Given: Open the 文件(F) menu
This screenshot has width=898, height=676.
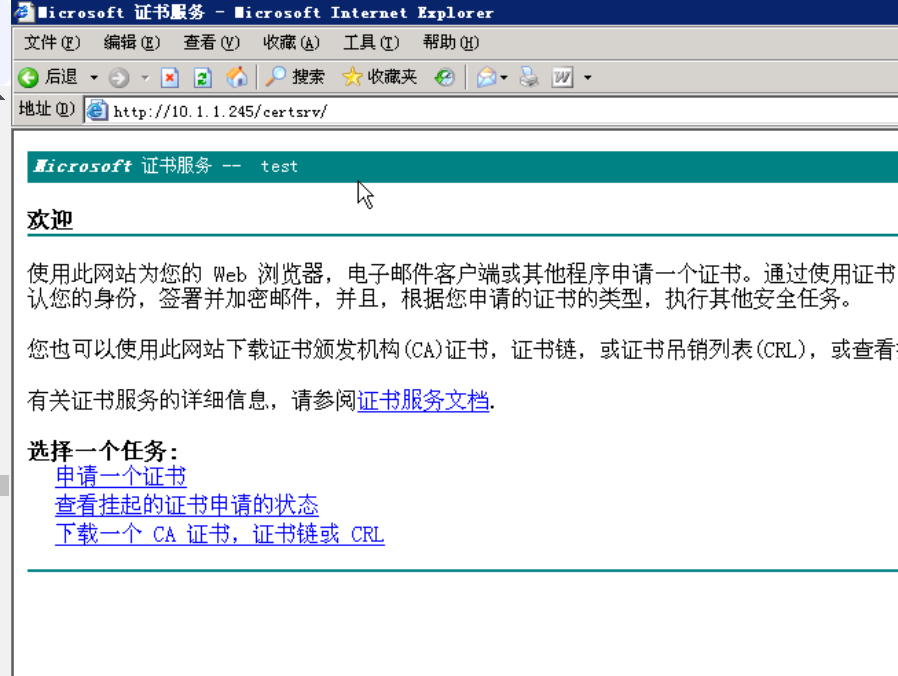Looking at the screenshot, I should click(x=52, y=42).
